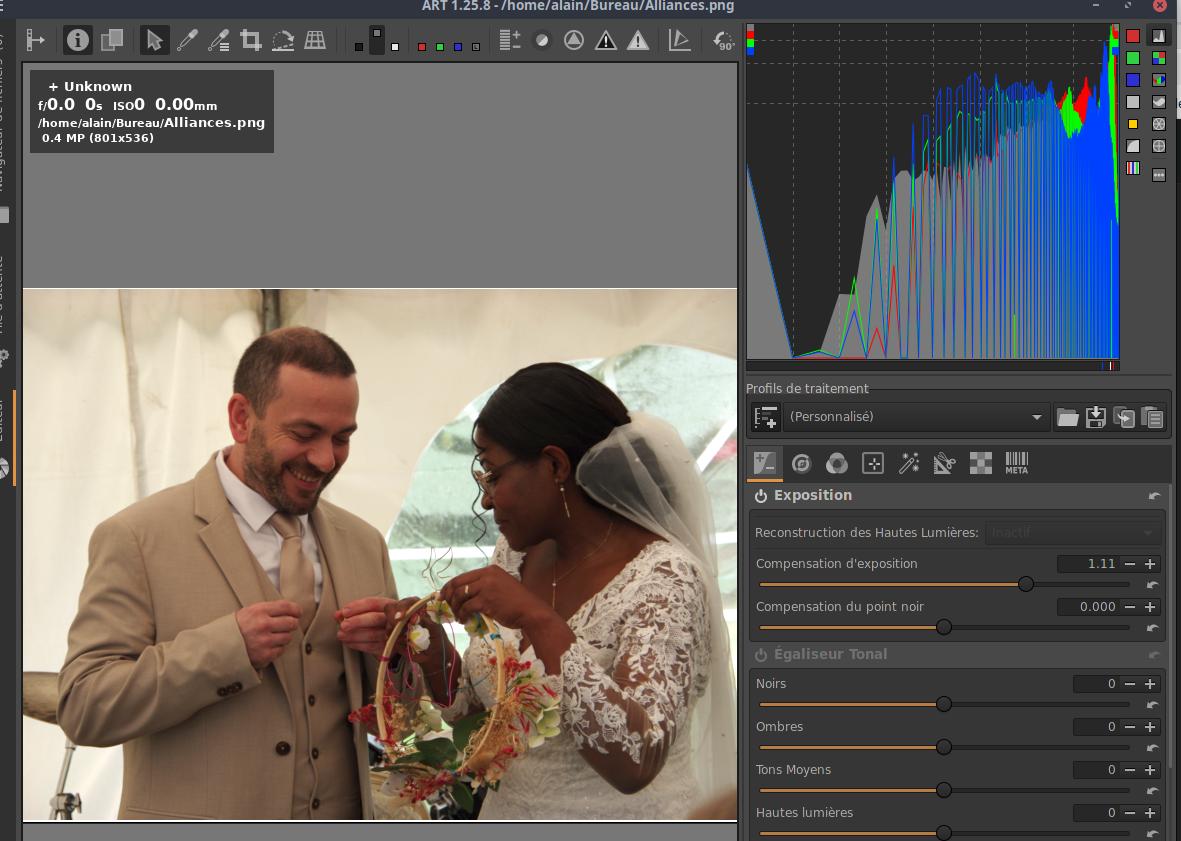Paste processing profile from clipboard

[1153, 417]
